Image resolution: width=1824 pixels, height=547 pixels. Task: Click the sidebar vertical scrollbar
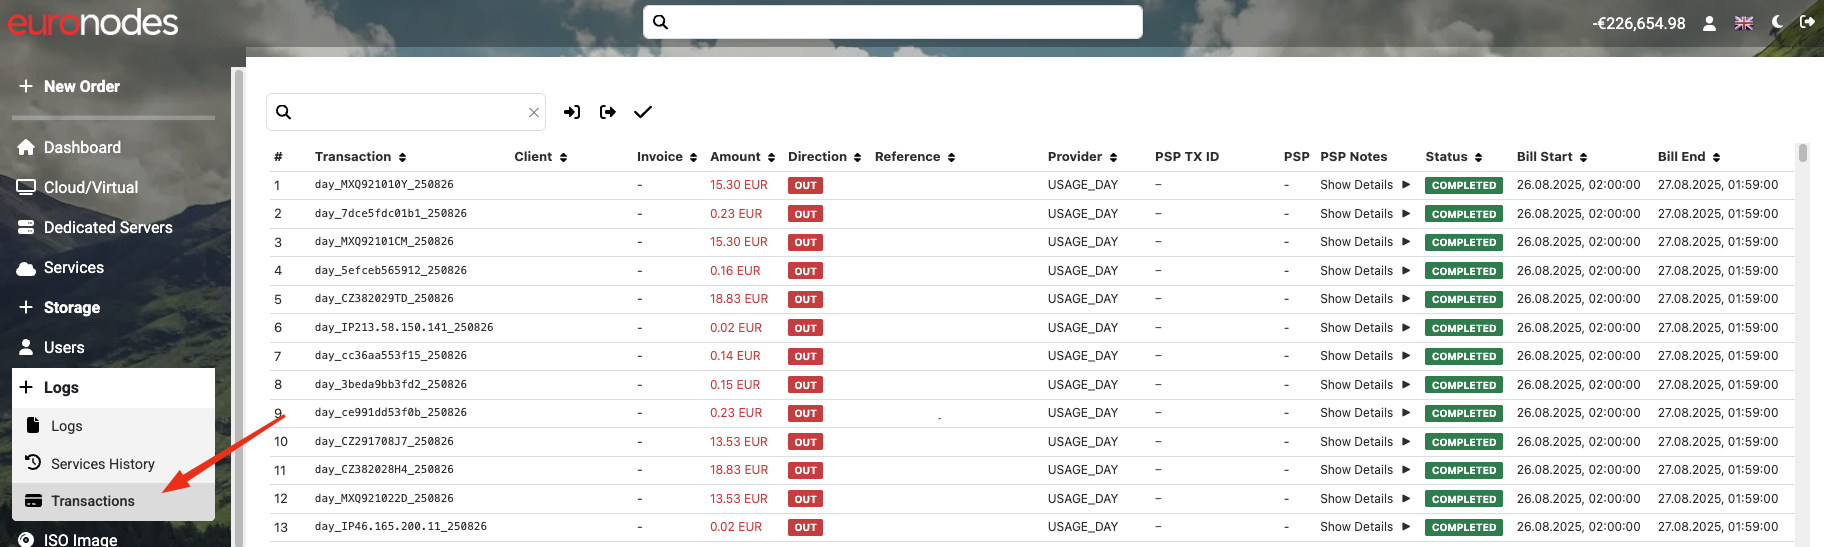click(x=238, y=308)
